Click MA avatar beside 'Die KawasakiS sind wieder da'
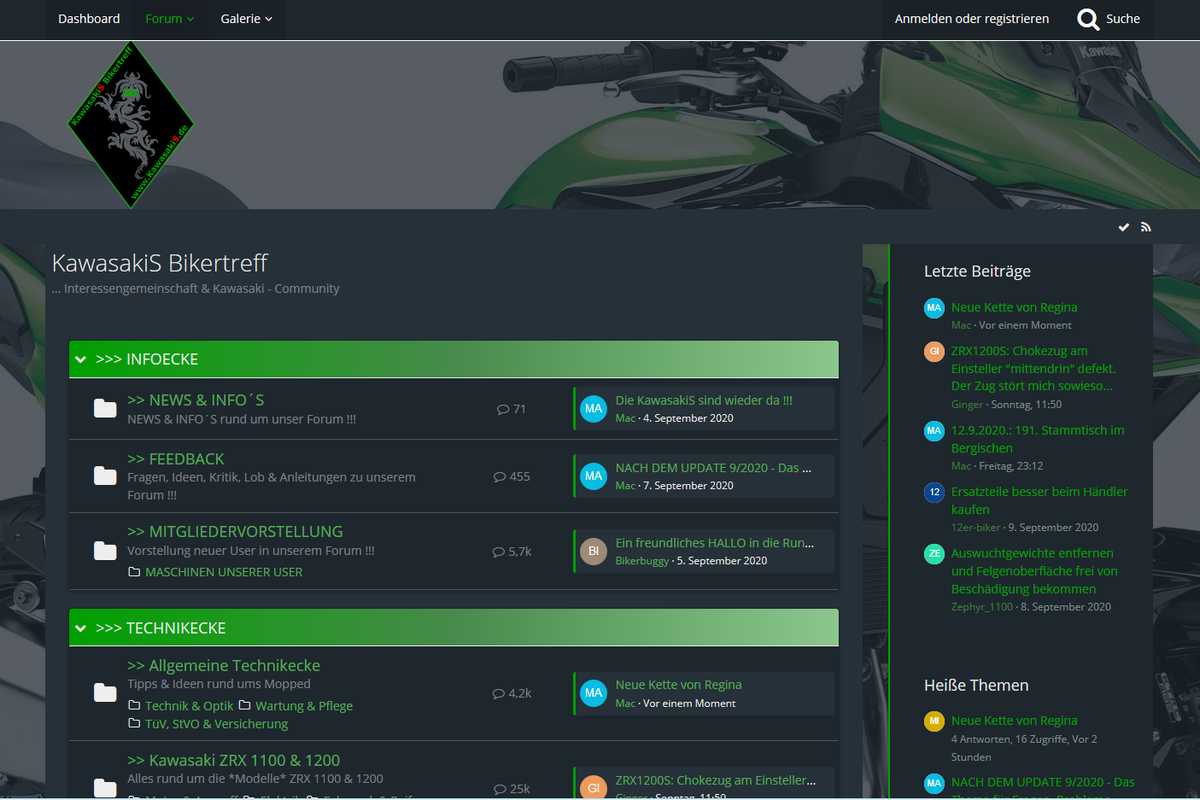1200x800 pixels. tap(594, 408)
